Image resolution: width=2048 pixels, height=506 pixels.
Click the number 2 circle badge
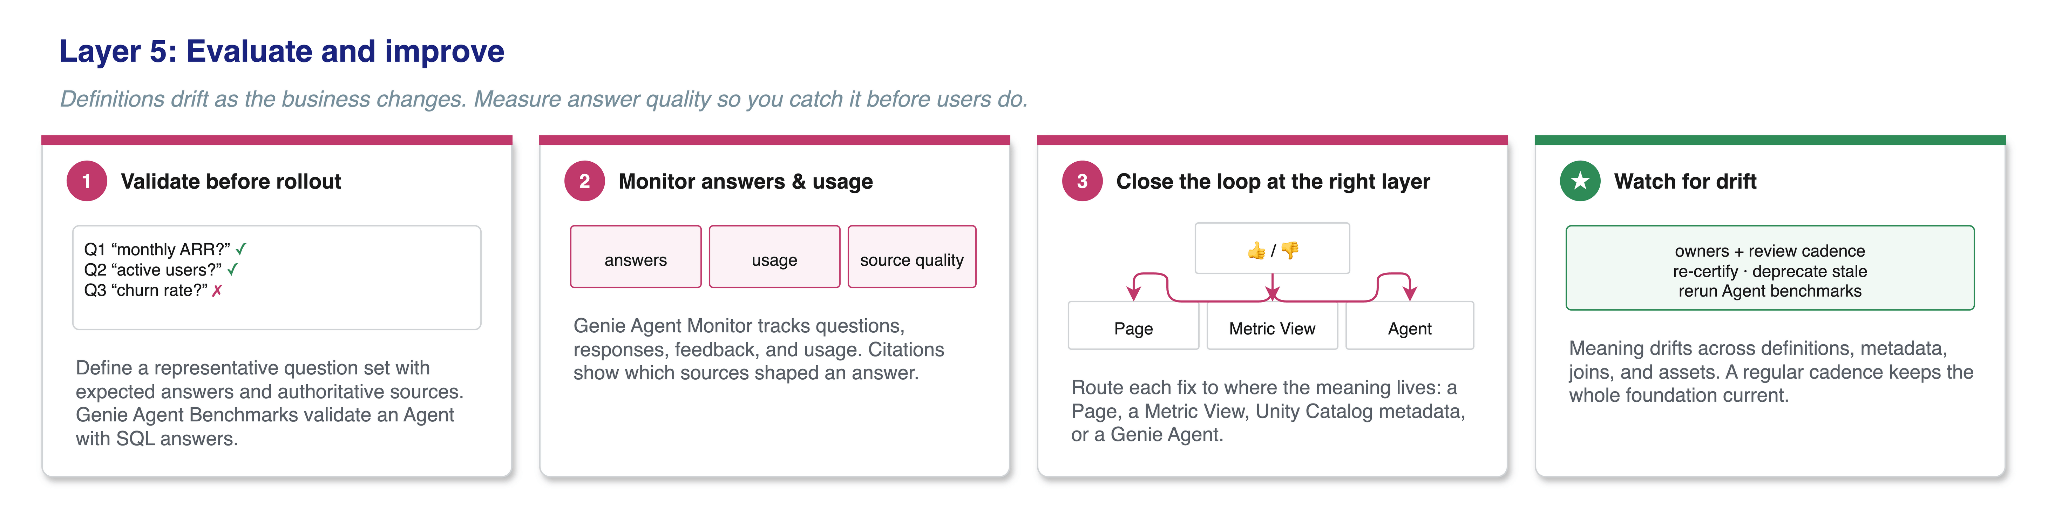585,181
